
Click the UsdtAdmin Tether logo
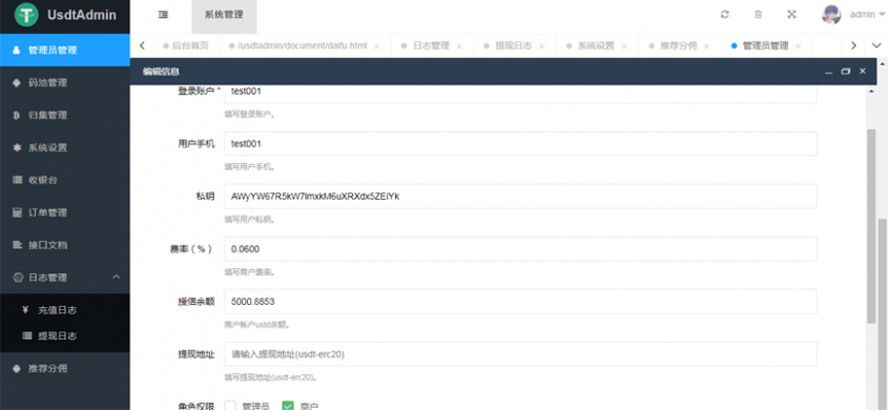[x=26, y=15]
